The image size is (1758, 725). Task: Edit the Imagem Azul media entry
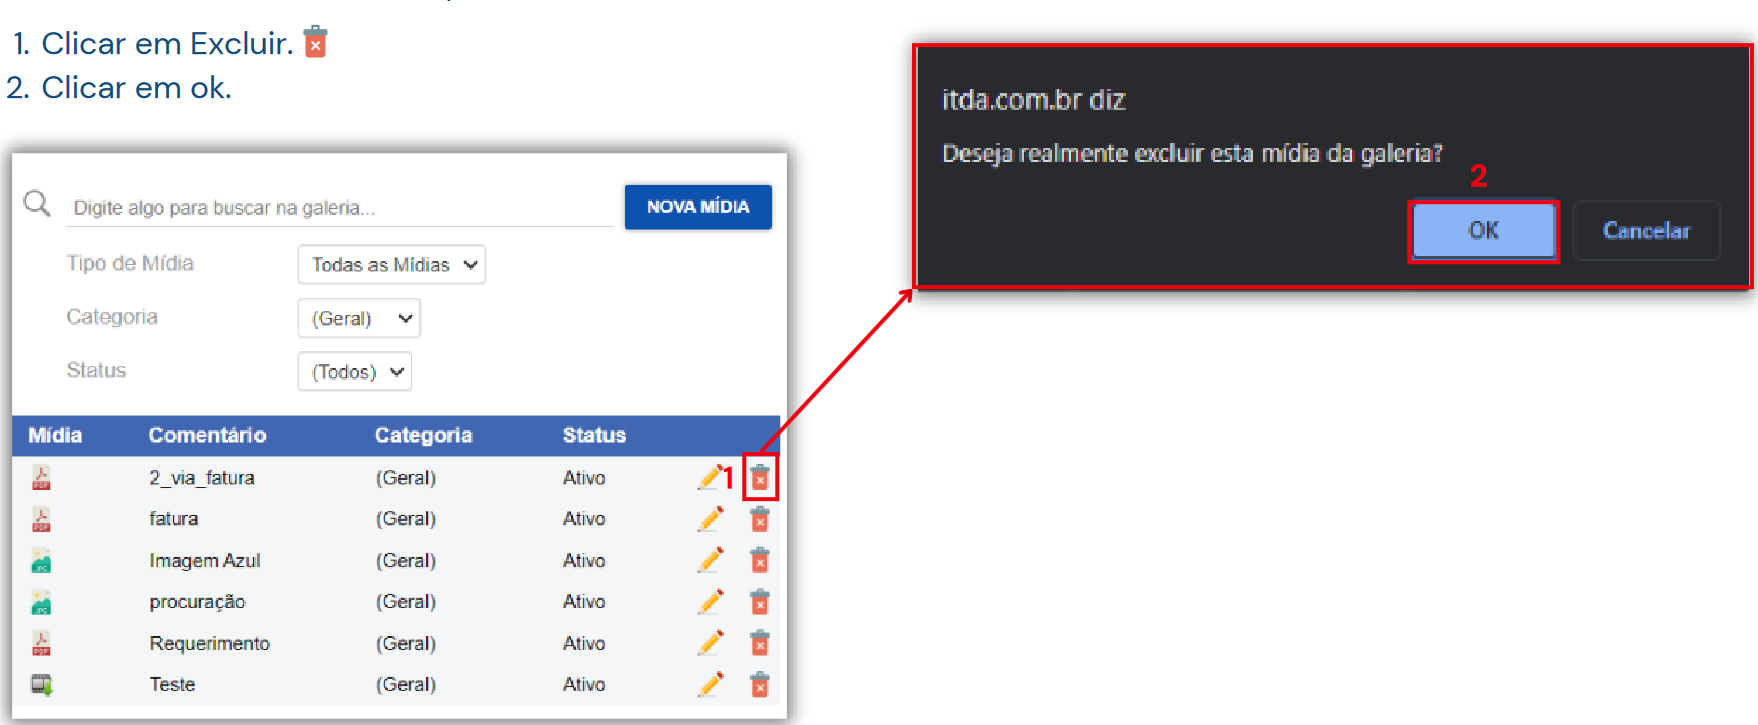click(x=710, y=560)
